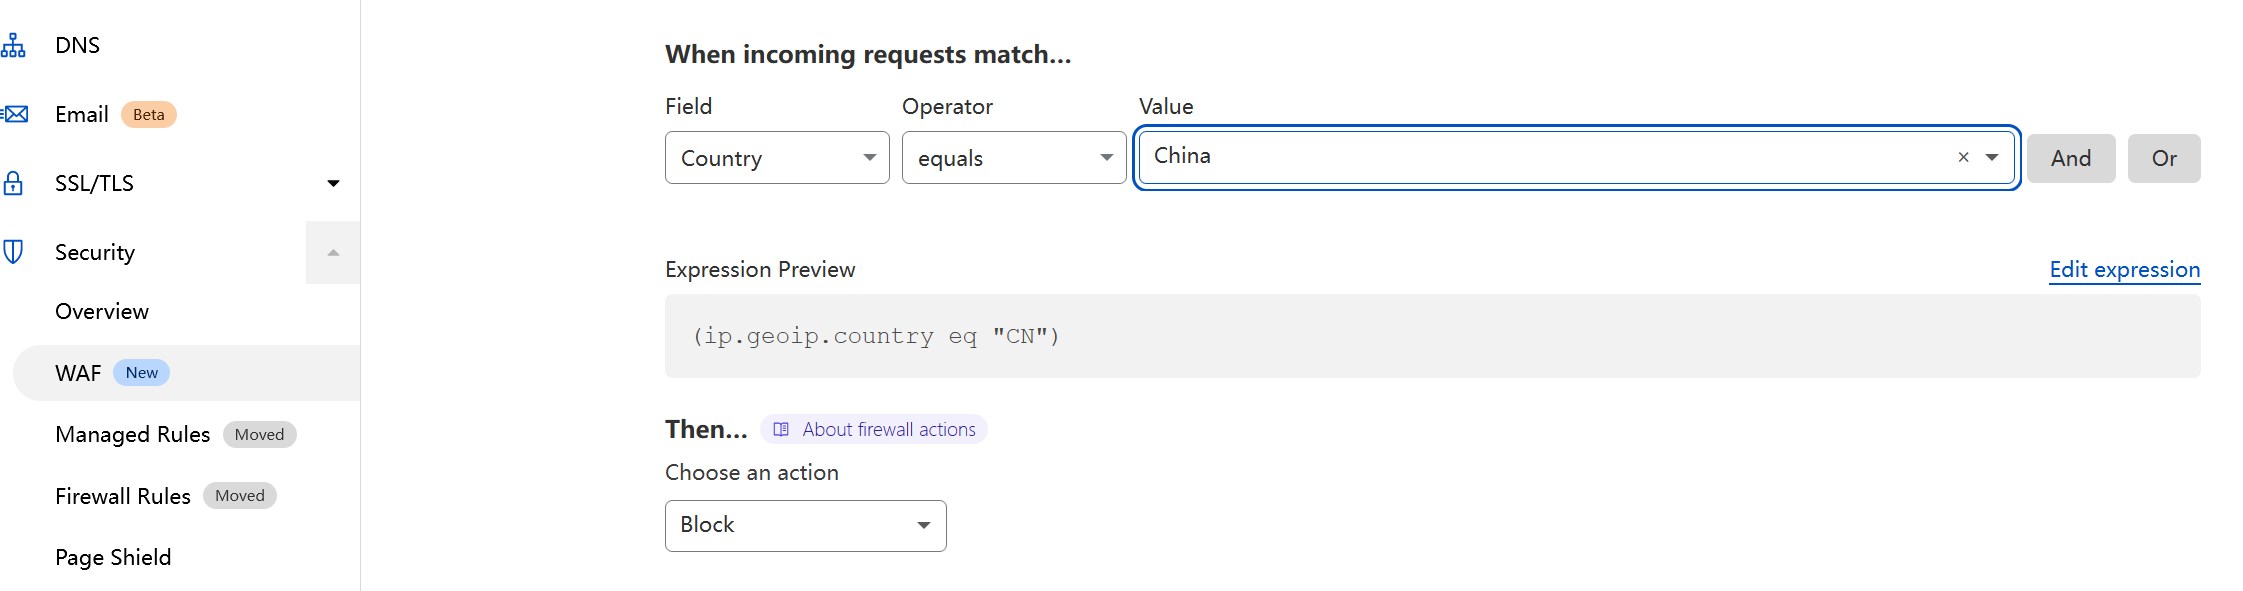
Task: Collapse the Security sidebar section
Action: click(x=333, y=253)
